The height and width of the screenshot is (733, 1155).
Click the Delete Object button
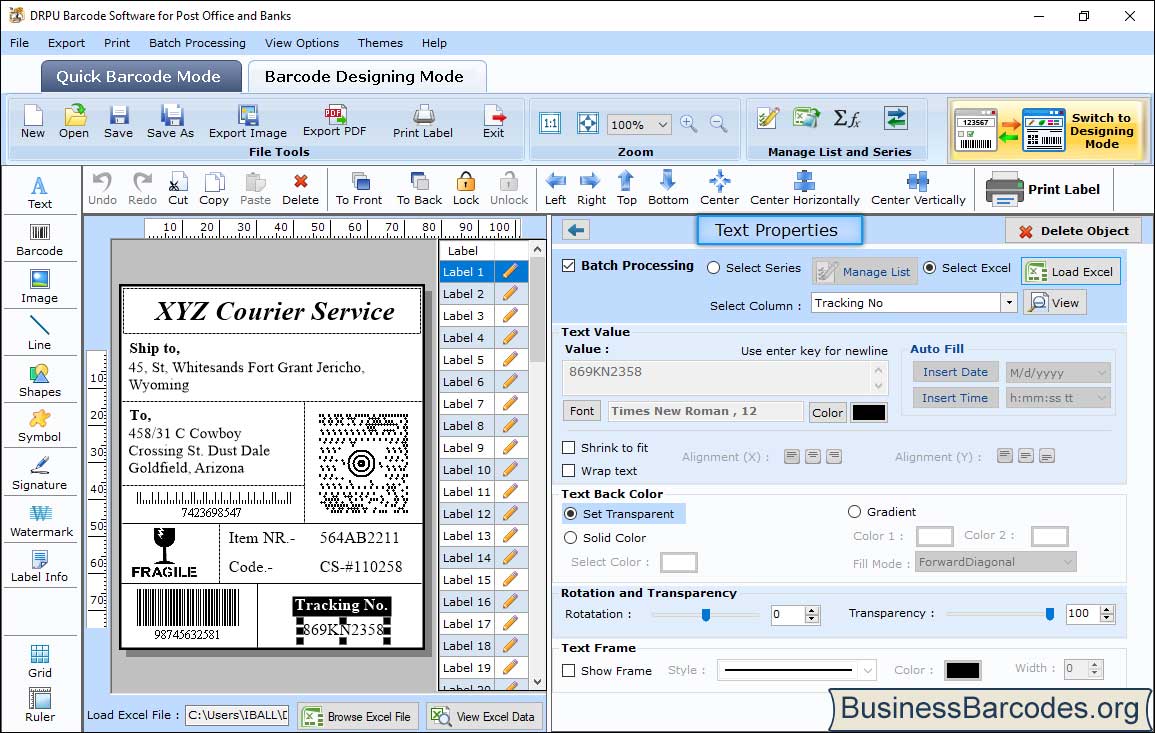point(1073,231)
